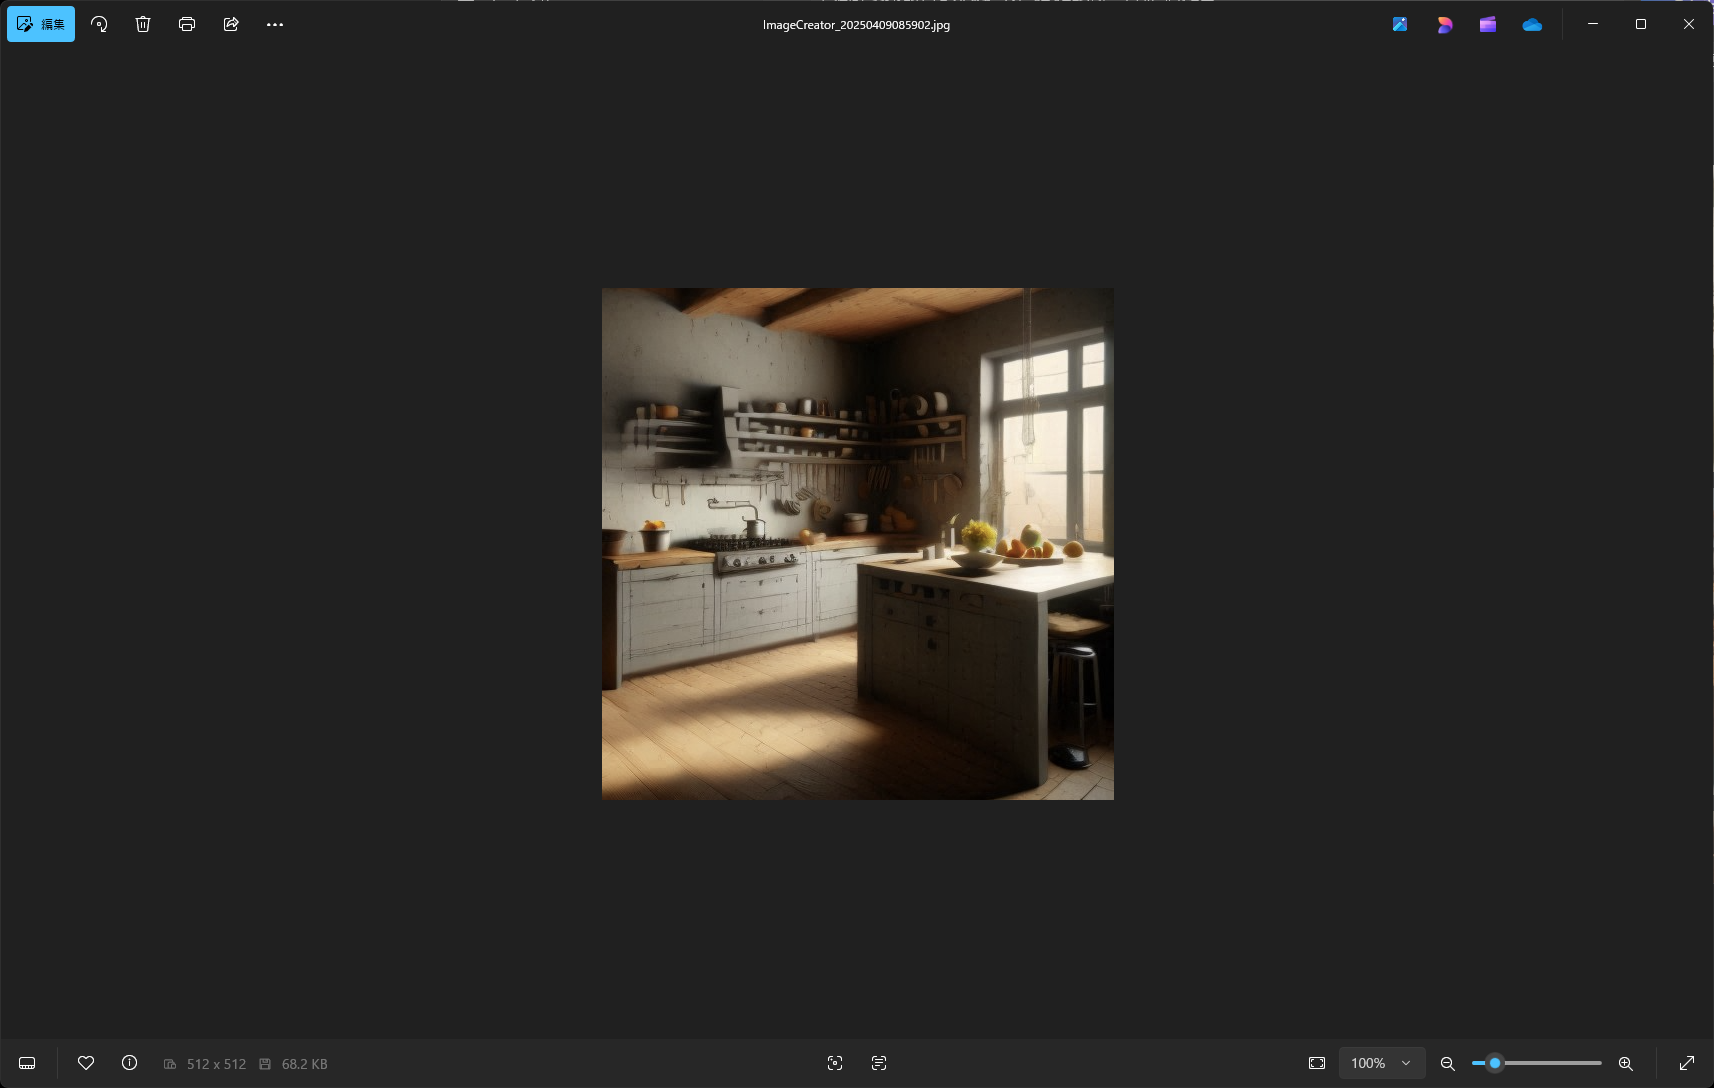
Task: Open the OneDrive cloud icon
Action: [x=1532, y=24]
